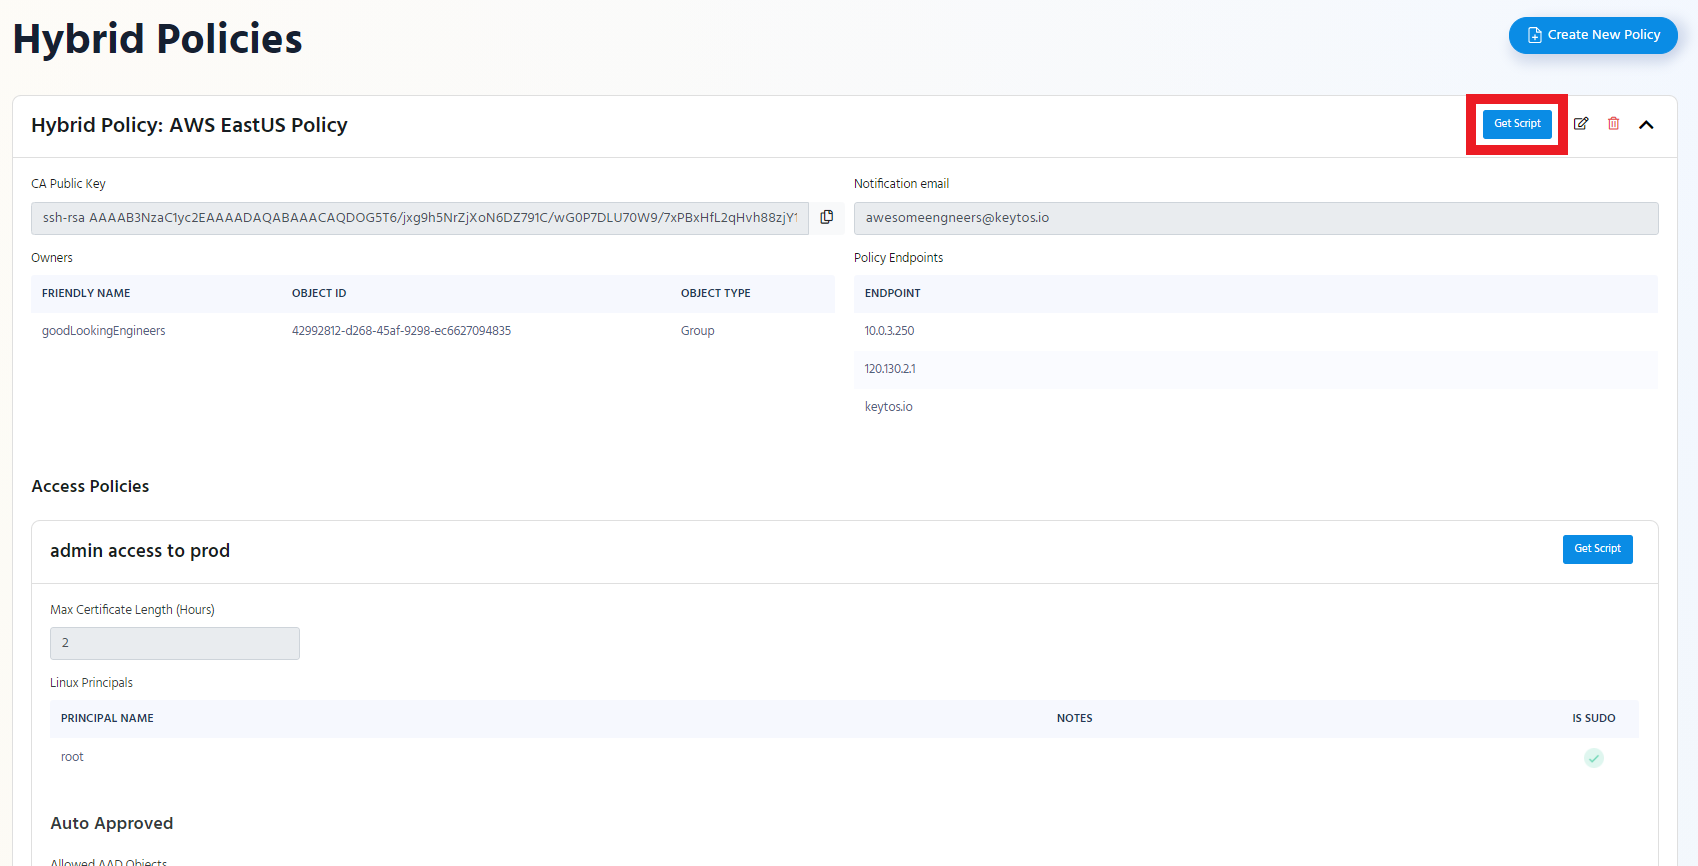1698x866 pixels.
Task: Get script for admin access to prod
Action: [x=1597, y=549]
